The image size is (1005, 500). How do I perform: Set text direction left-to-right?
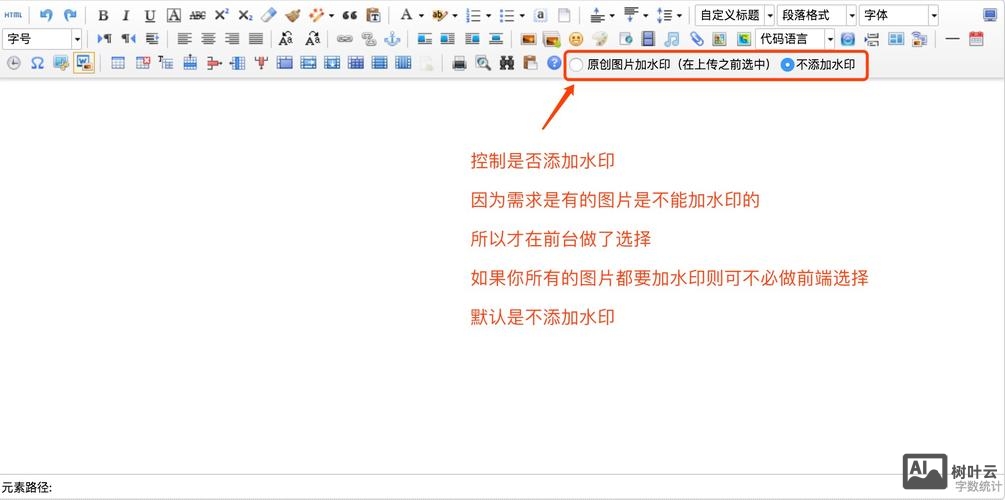point(104,39)
